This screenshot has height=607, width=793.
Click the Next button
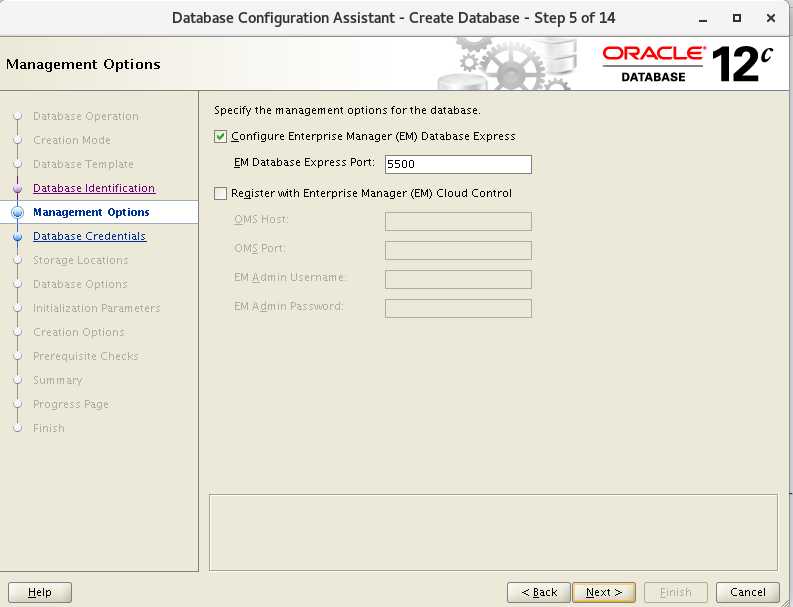click(x=604, y=592)
